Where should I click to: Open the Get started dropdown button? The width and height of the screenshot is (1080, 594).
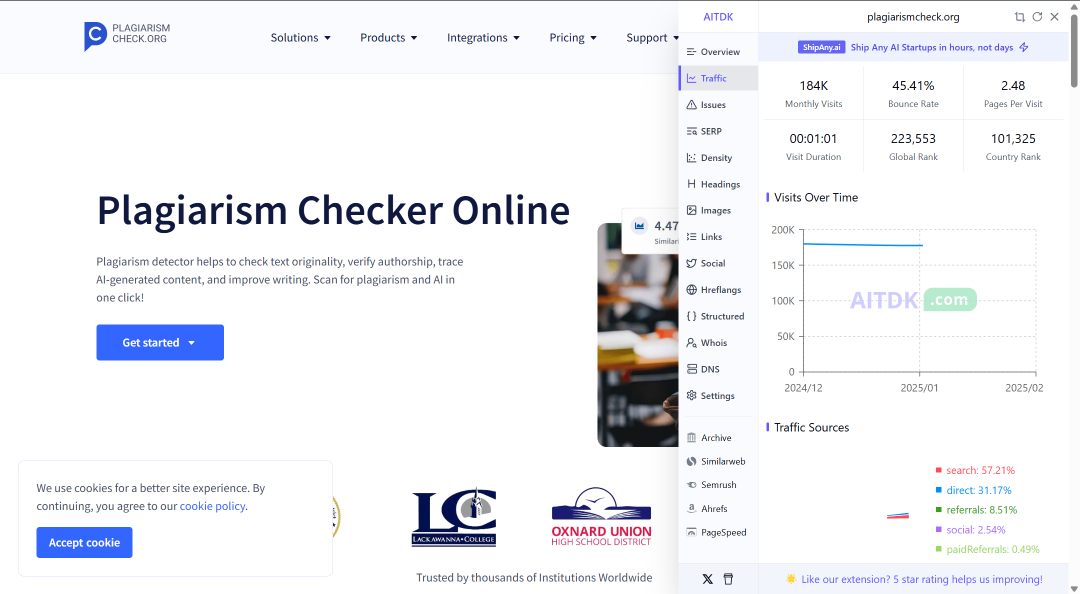[160, 342]
